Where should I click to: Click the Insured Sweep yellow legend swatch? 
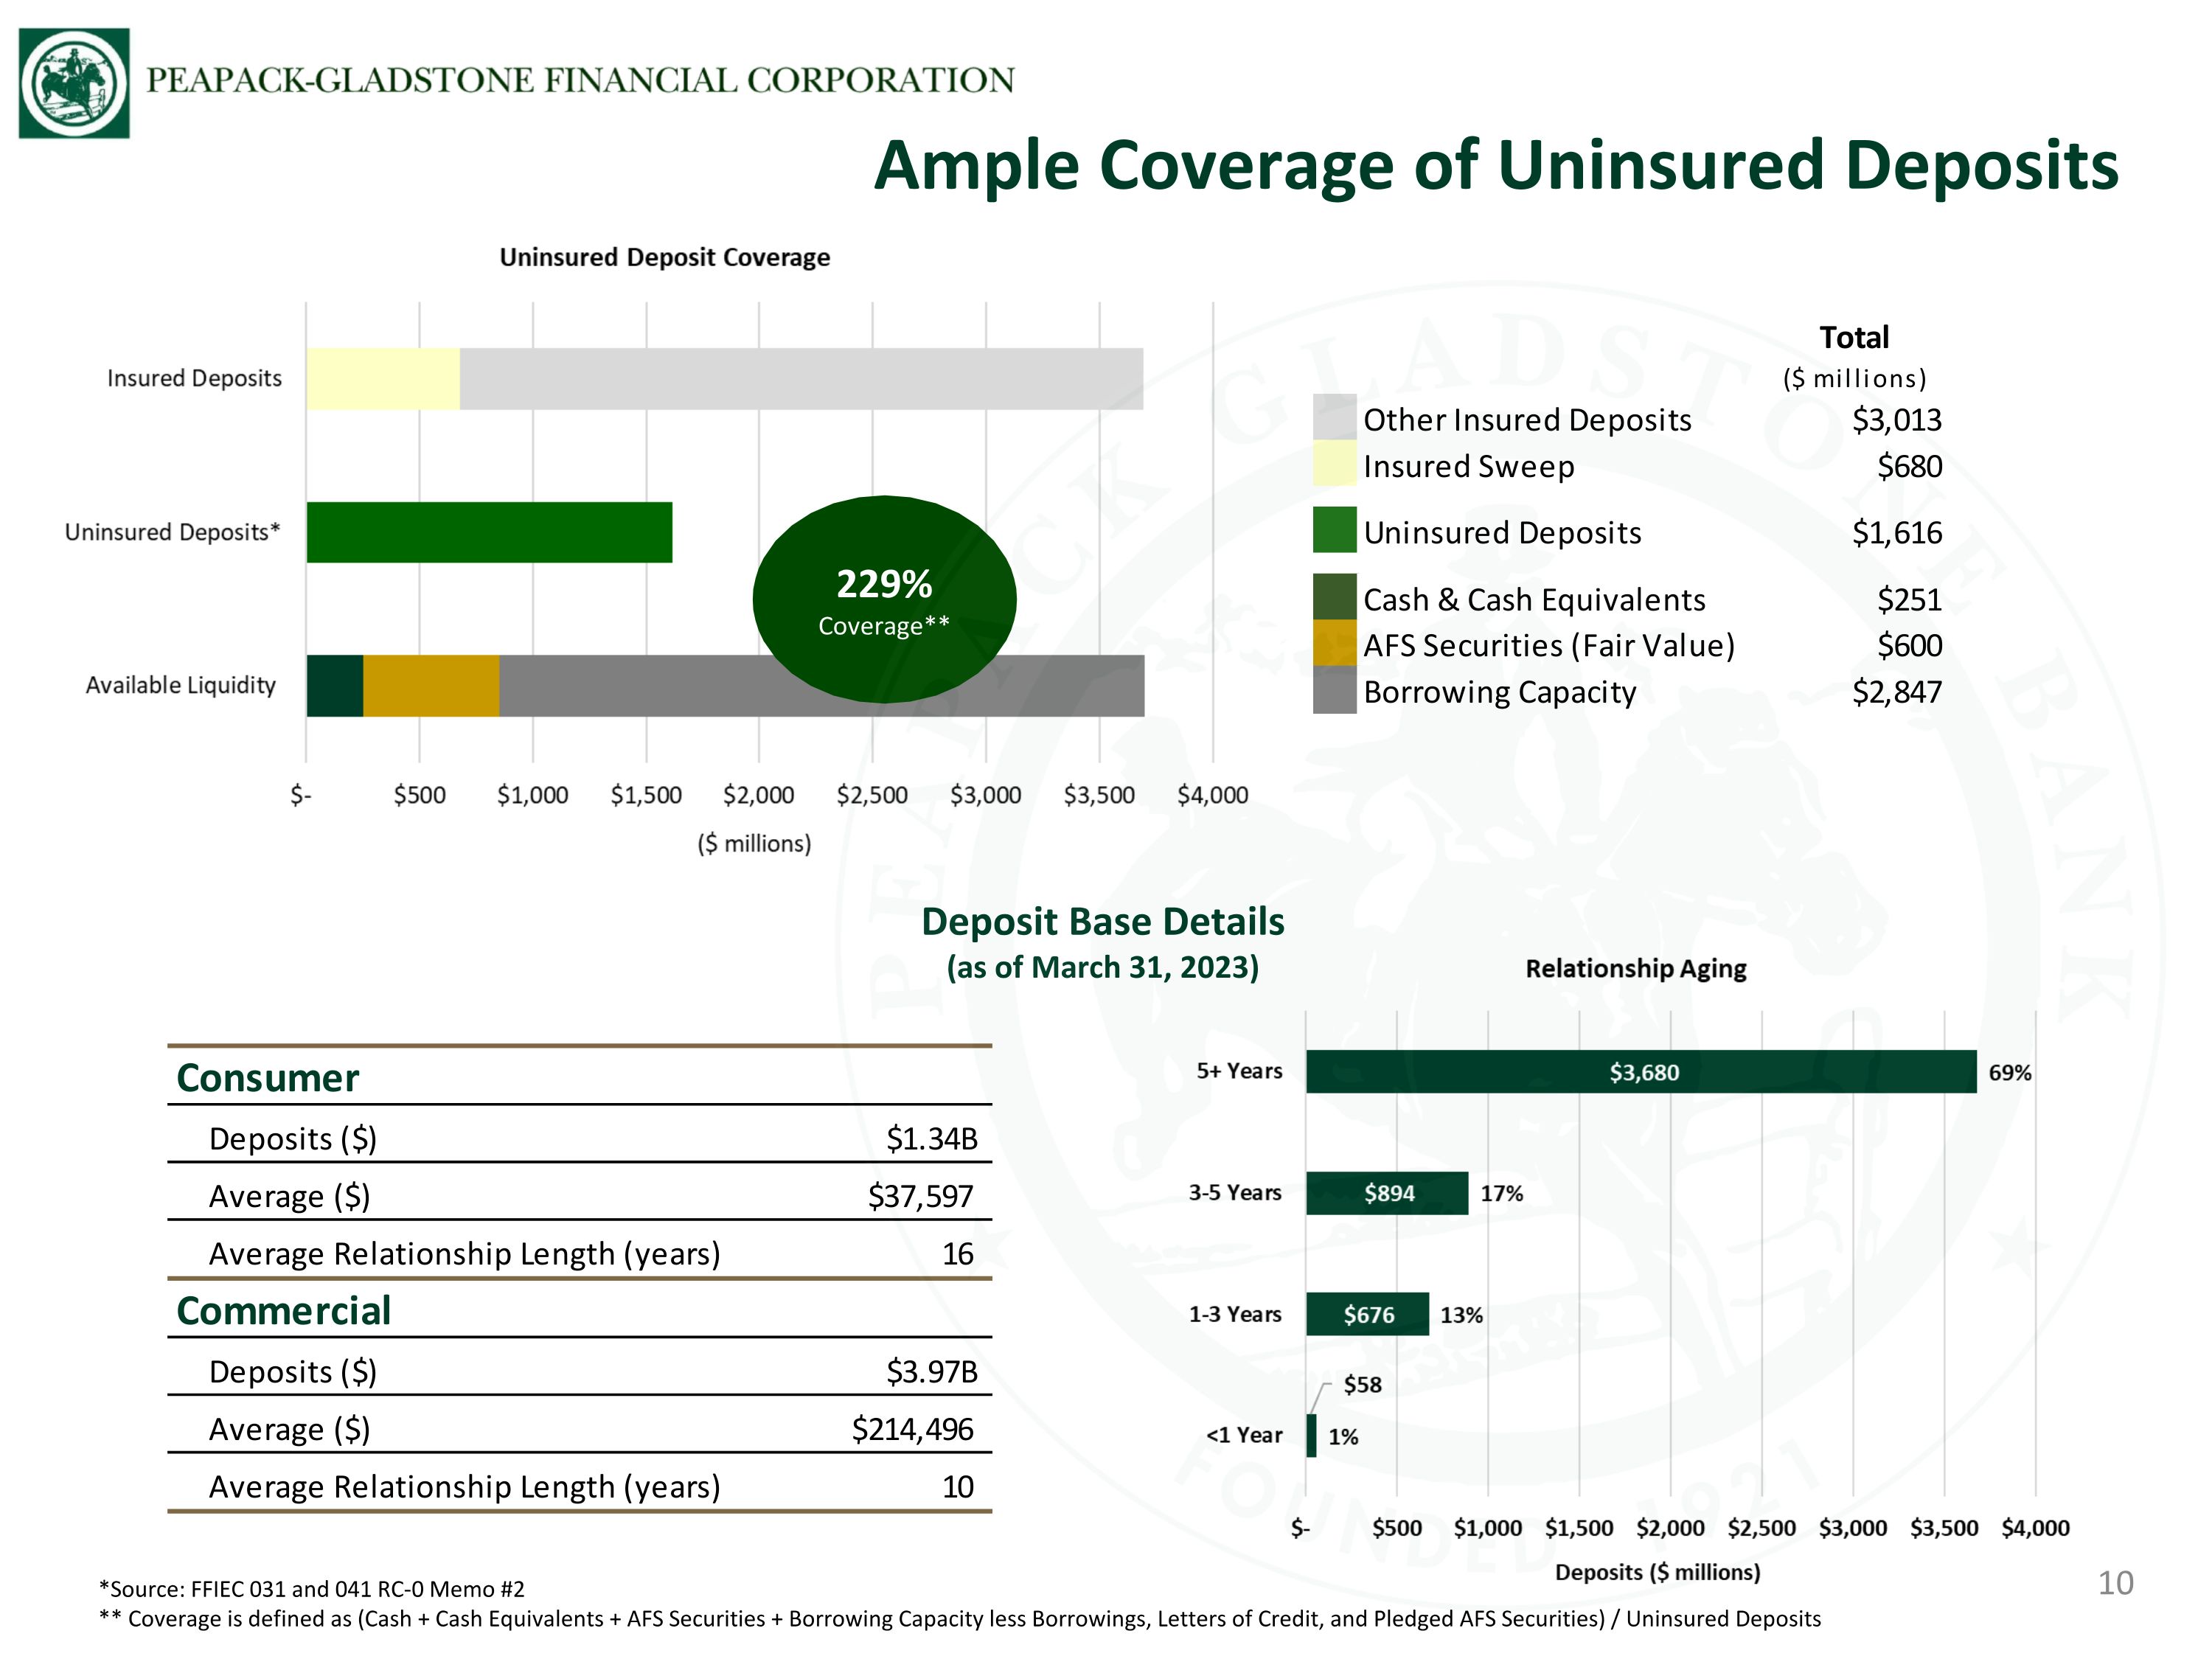point(1334,463)
